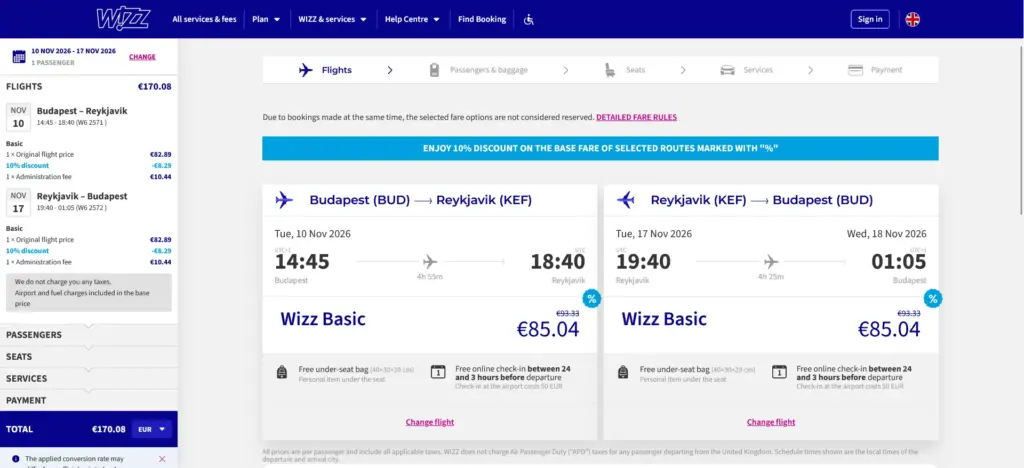
Task: Expand the SEATS sidebar section
Action: pyautogui.click(x=89, y=357)
